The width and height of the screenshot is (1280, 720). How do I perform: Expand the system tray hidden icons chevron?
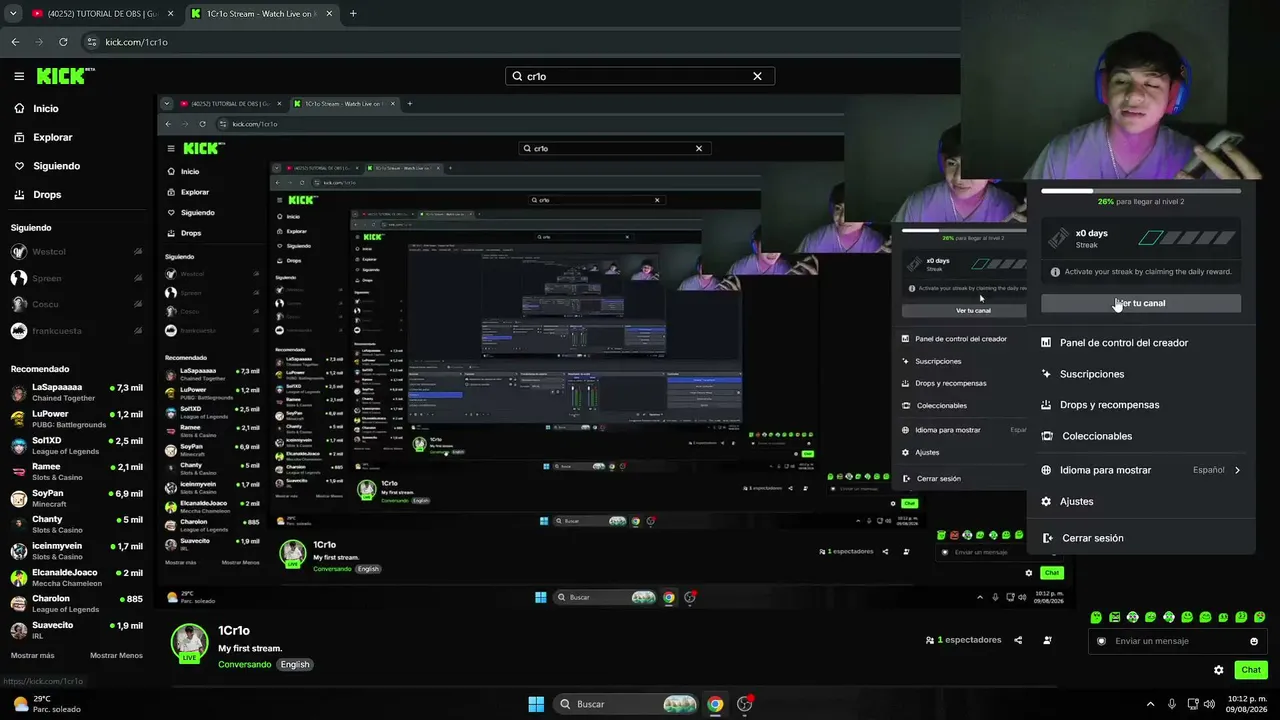tap(1151, 704)
